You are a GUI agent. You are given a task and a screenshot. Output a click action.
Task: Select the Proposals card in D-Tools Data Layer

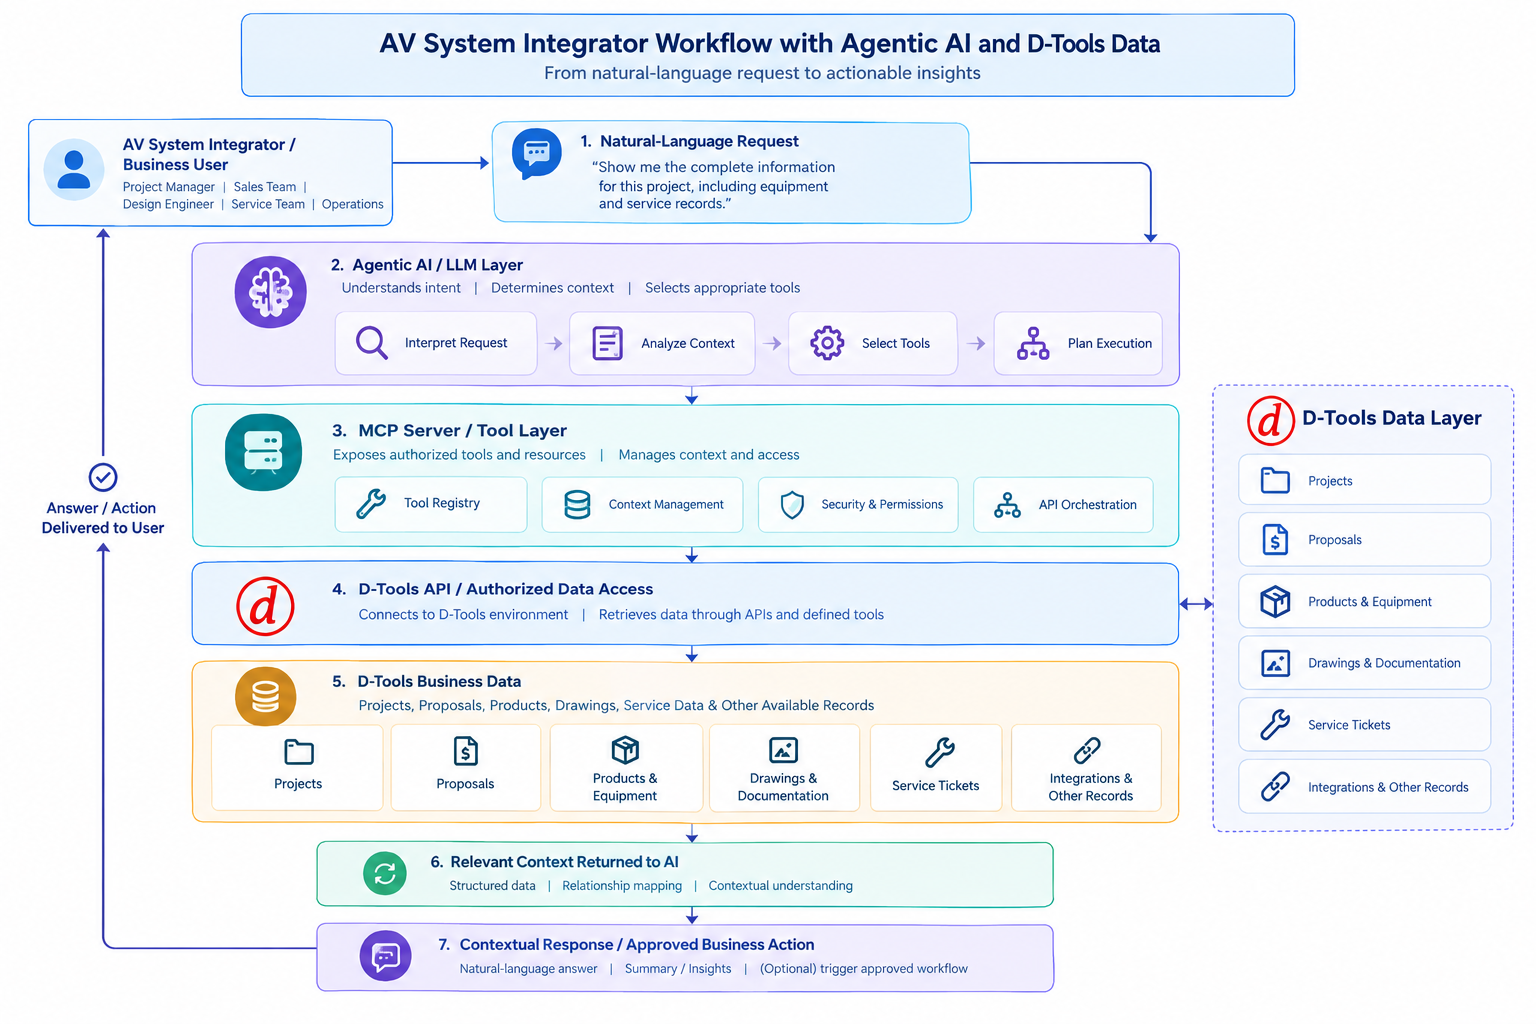pos(1364,540)
